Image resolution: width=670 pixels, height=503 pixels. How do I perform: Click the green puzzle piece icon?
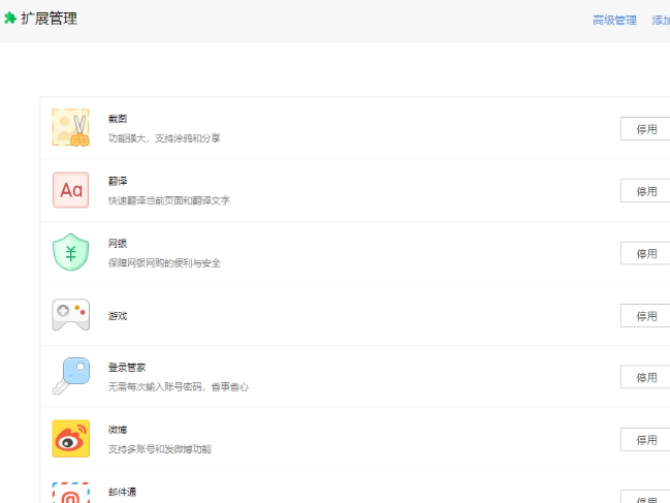[x=10, y=18]
